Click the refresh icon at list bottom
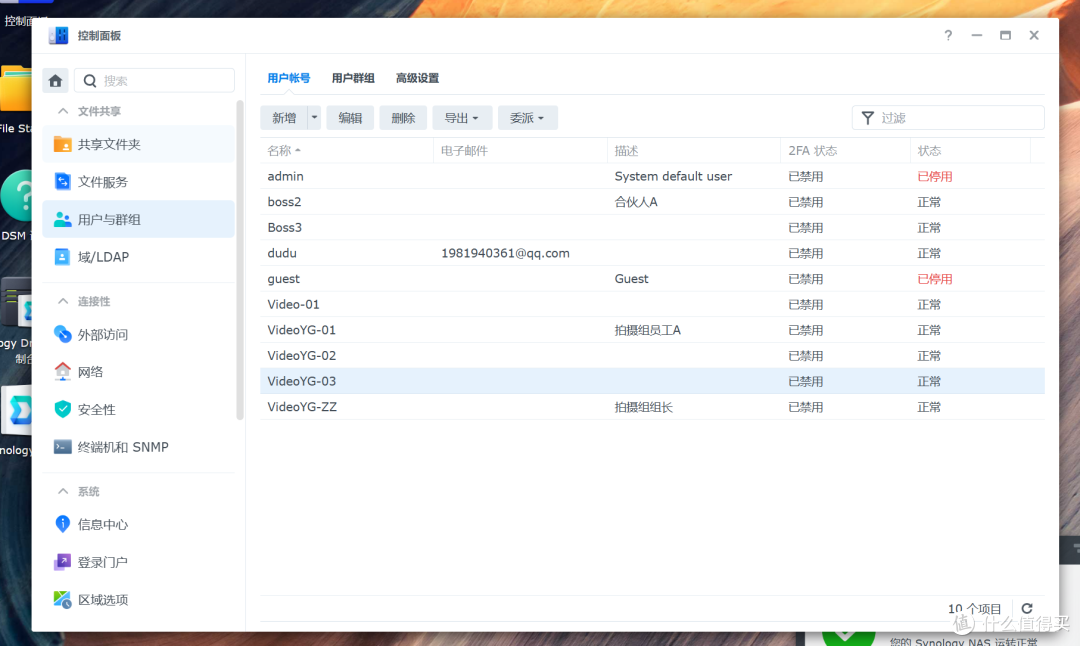Viewport: 1080px width, 646px height. point(1027,608)
